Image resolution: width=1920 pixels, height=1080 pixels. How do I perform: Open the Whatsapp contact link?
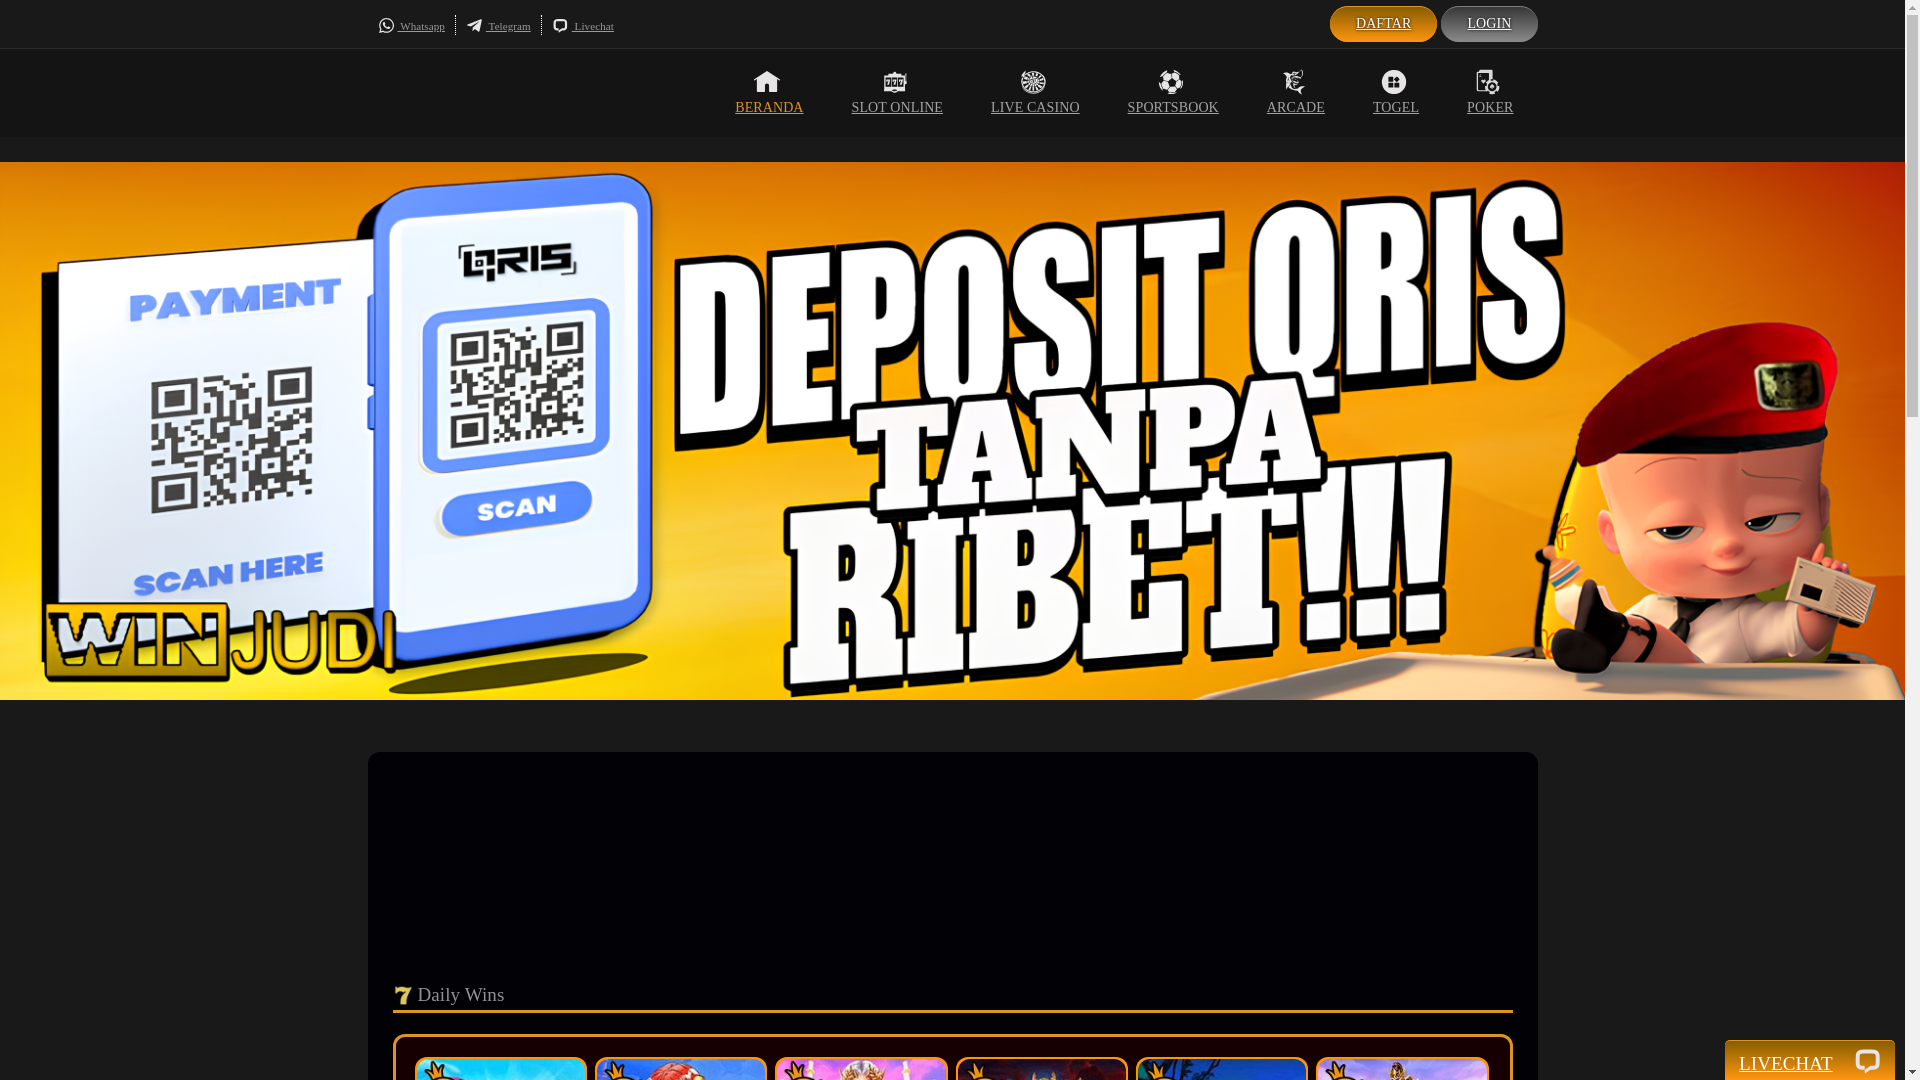click(422, 26)
